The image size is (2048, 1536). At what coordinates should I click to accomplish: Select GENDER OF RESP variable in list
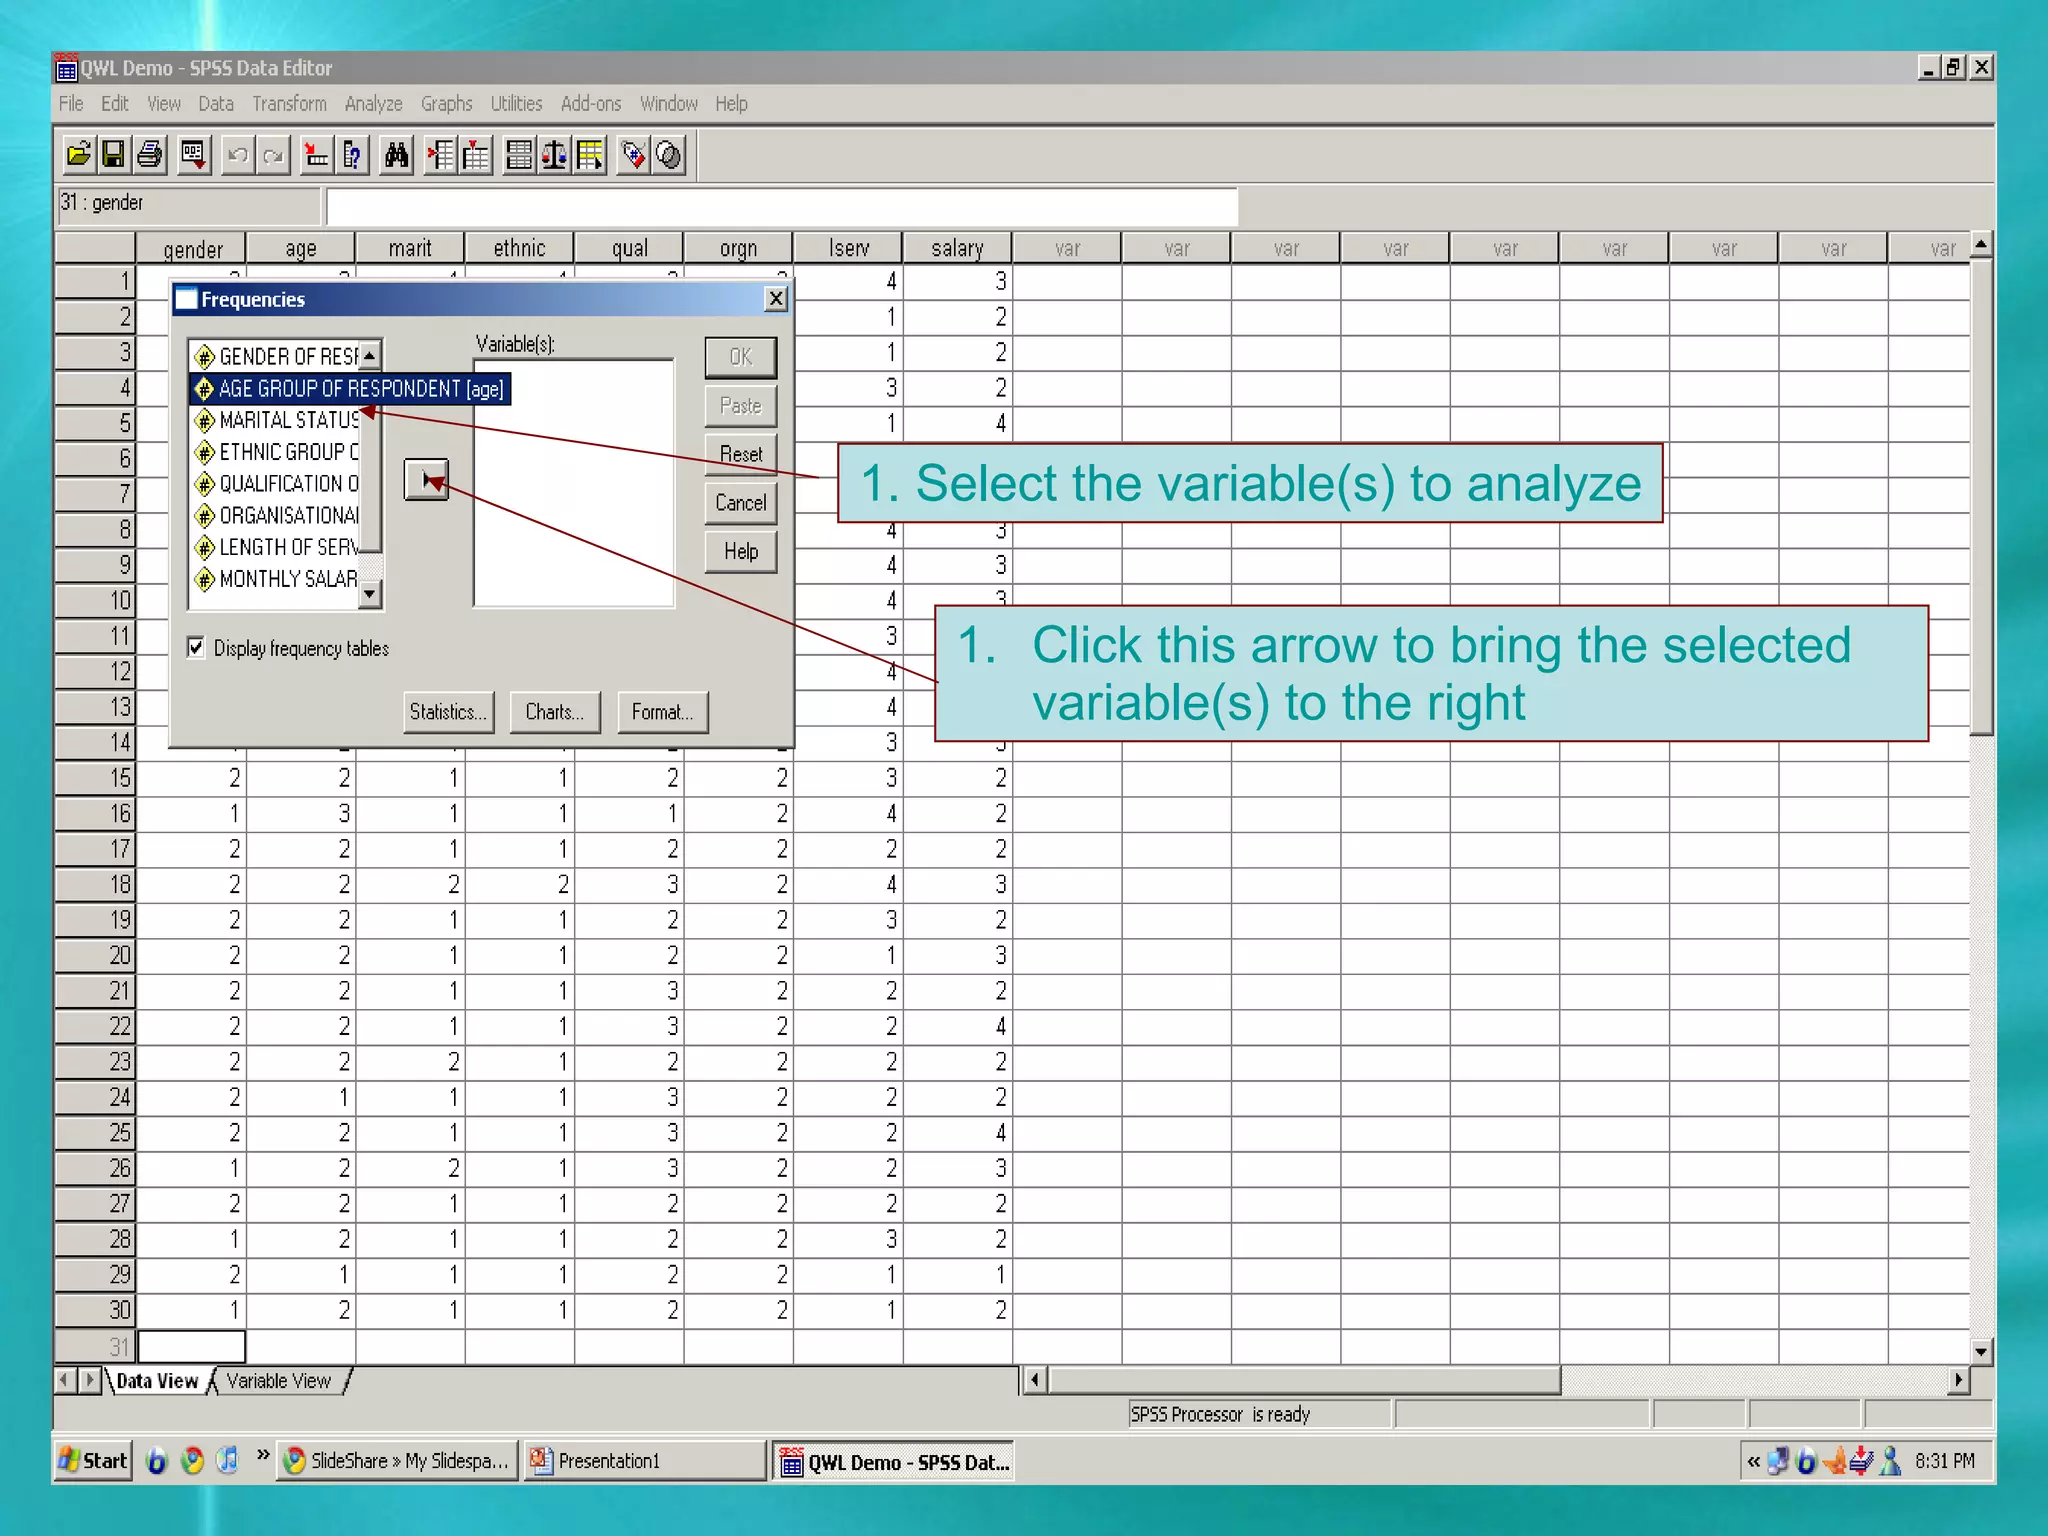coord(276,357)
